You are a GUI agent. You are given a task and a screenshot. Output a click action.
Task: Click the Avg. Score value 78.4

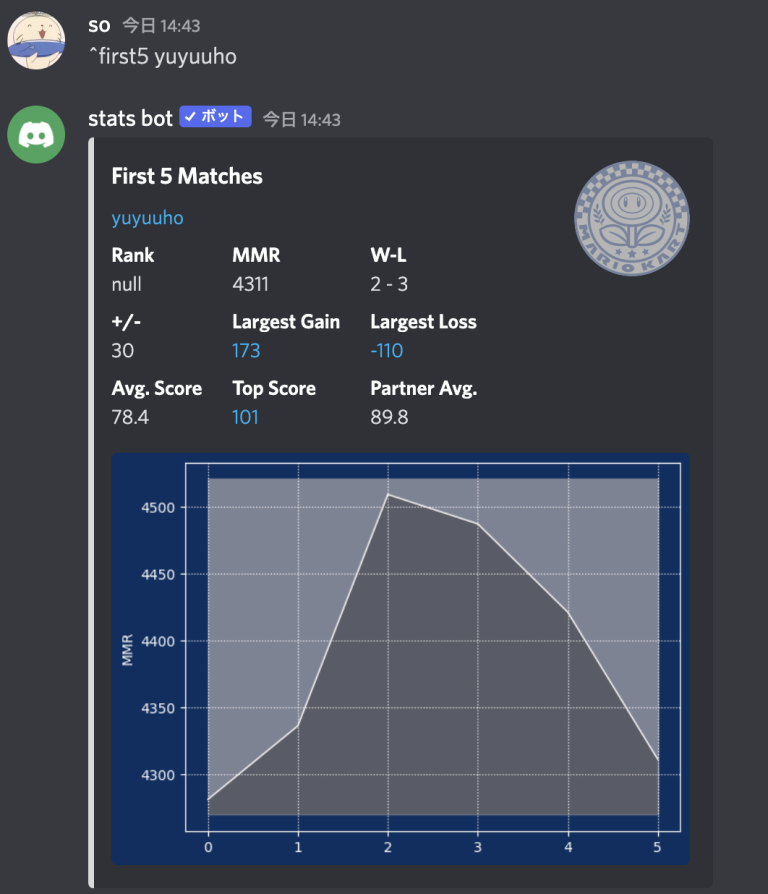[x=130, y=417]
